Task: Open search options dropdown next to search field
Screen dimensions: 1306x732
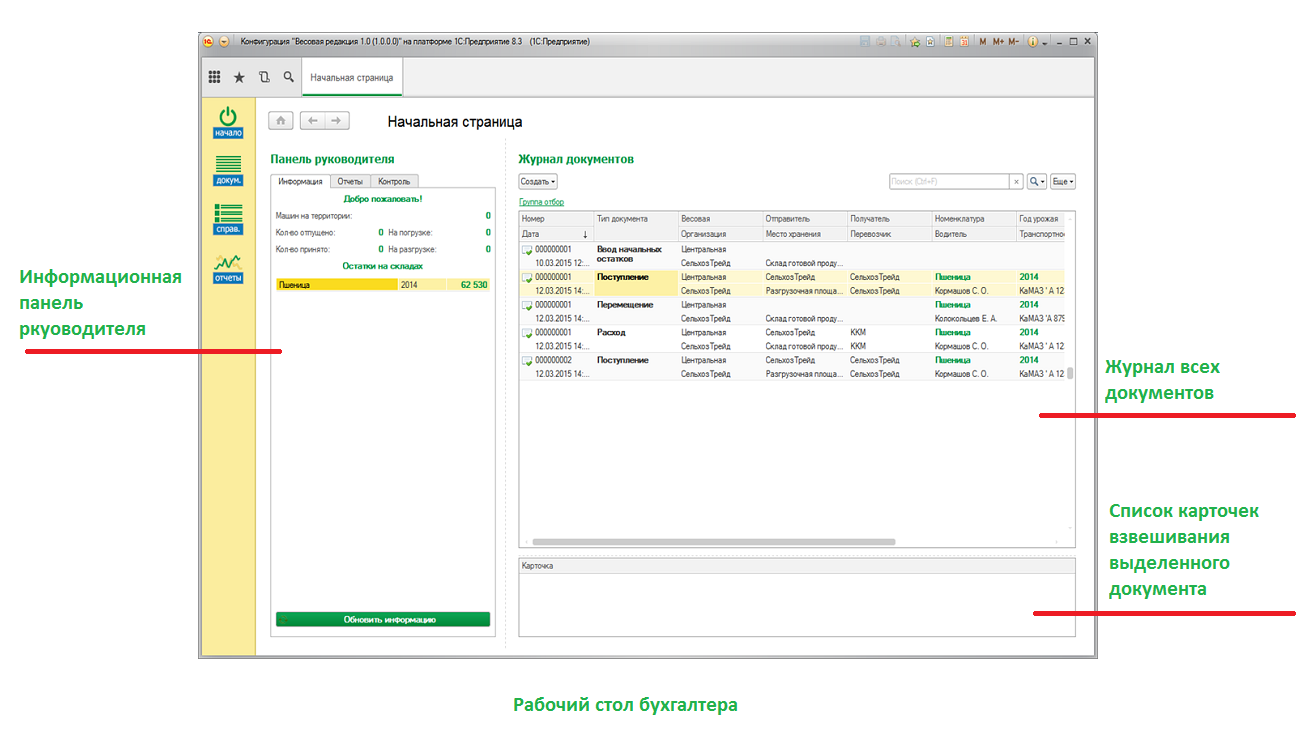Action: click(1037, 182)
